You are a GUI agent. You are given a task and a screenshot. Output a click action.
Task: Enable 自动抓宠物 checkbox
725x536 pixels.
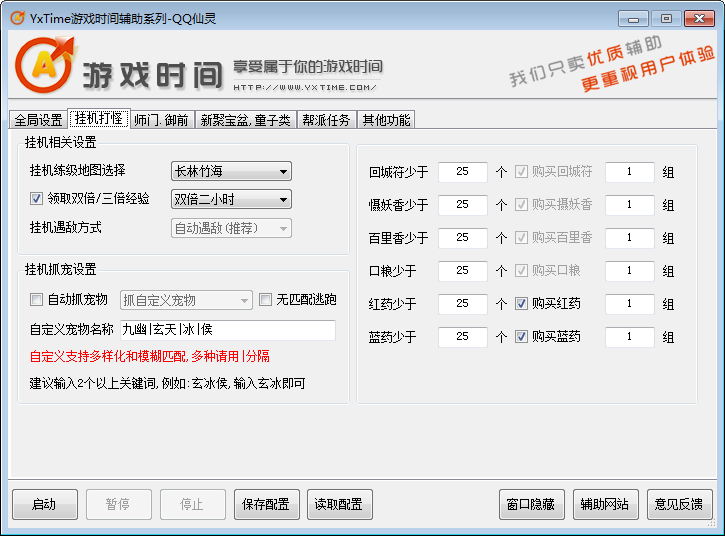point(37,300)
